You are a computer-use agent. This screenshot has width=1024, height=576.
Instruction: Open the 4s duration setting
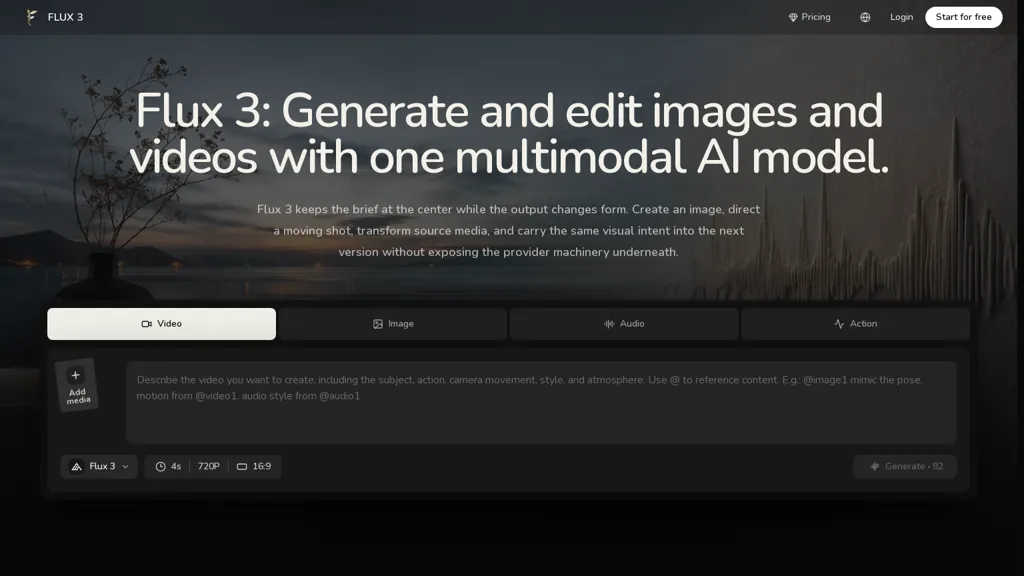click(x=168, y=466)
